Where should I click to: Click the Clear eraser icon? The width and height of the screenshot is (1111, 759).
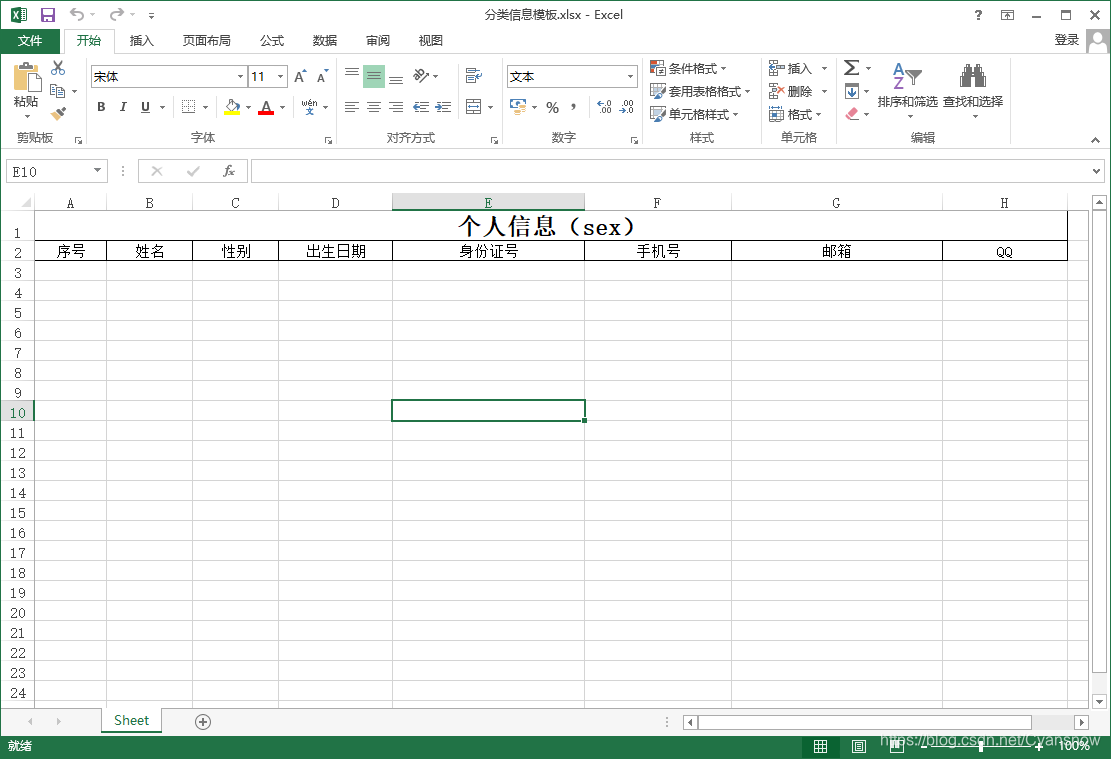852,113
